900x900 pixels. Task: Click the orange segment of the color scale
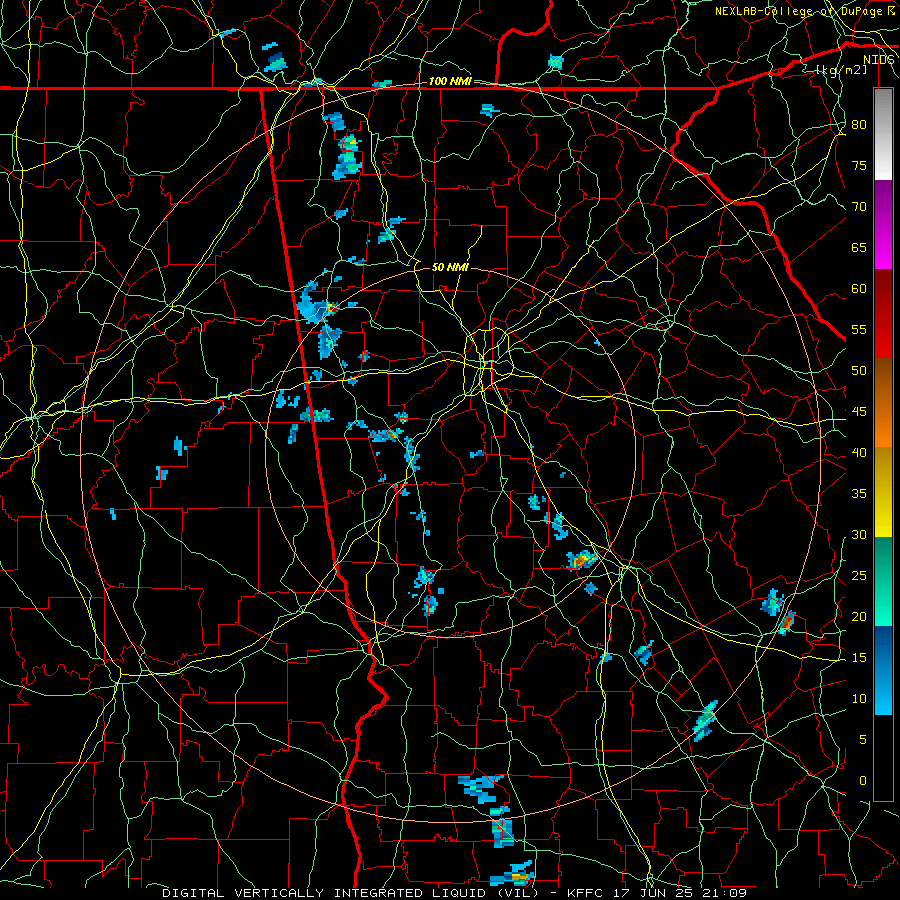[x=883, y=403]
